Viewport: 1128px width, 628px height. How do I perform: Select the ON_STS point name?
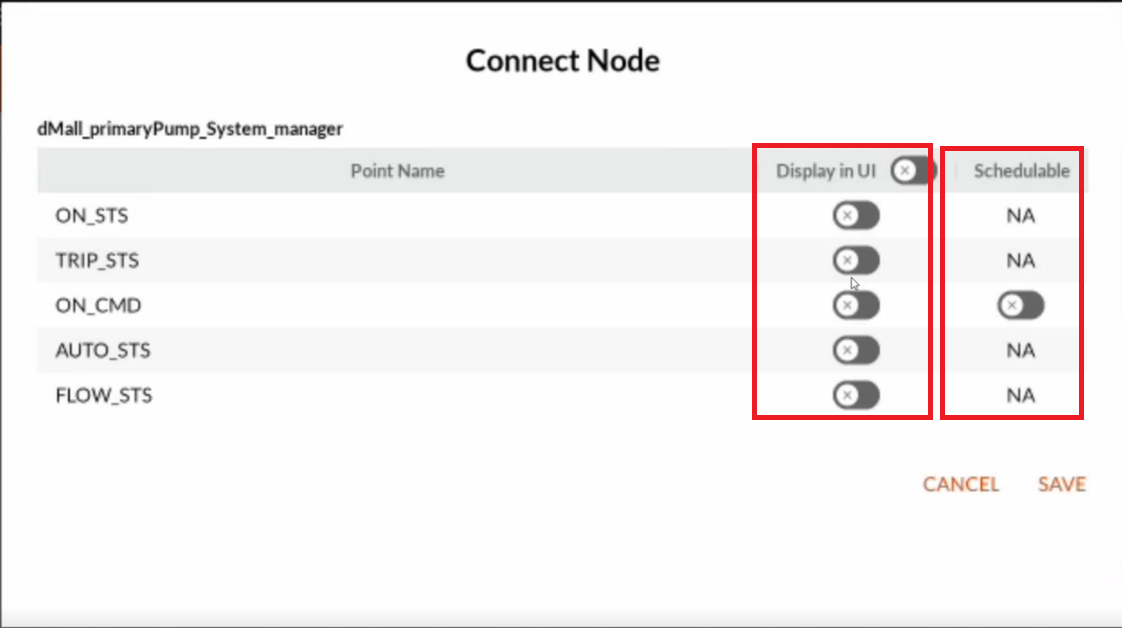pyautogui.click(x=91, y=216)
